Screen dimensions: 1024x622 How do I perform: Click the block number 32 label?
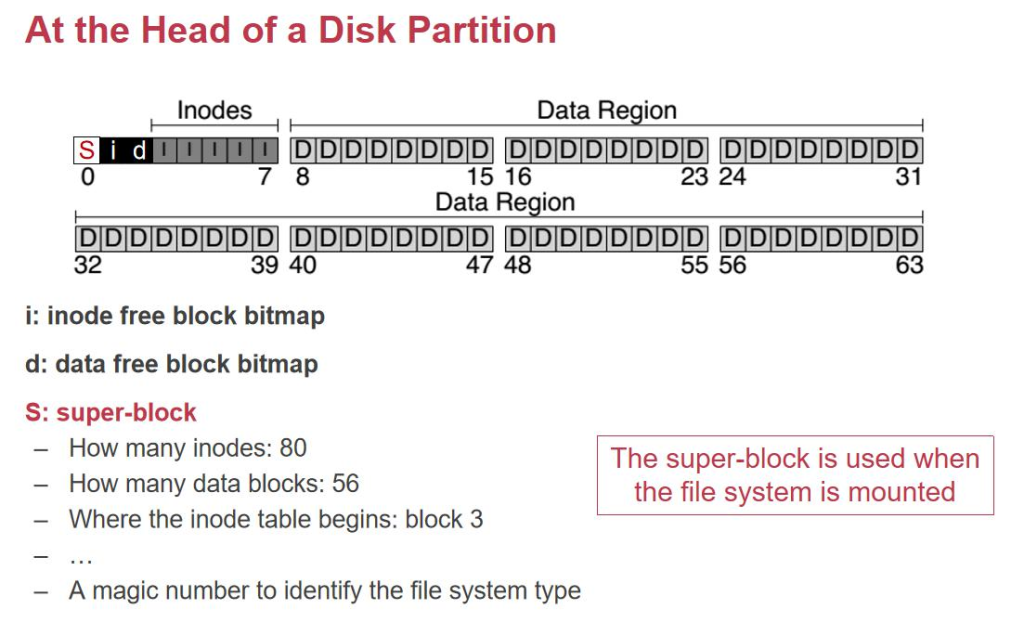click(88, 265)
